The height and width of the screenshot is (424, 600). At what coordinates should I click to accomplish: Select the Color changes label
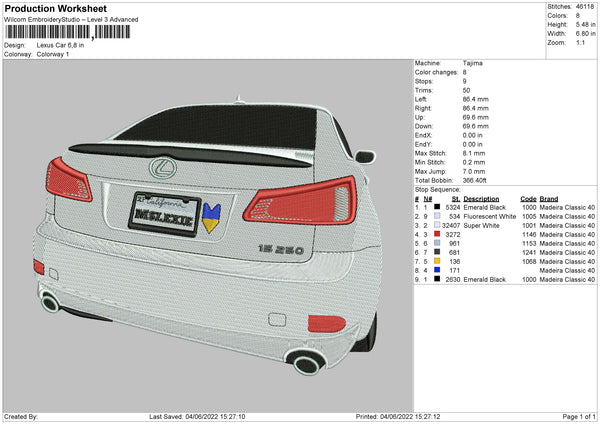pyautogui.click(x=436, y=72)
